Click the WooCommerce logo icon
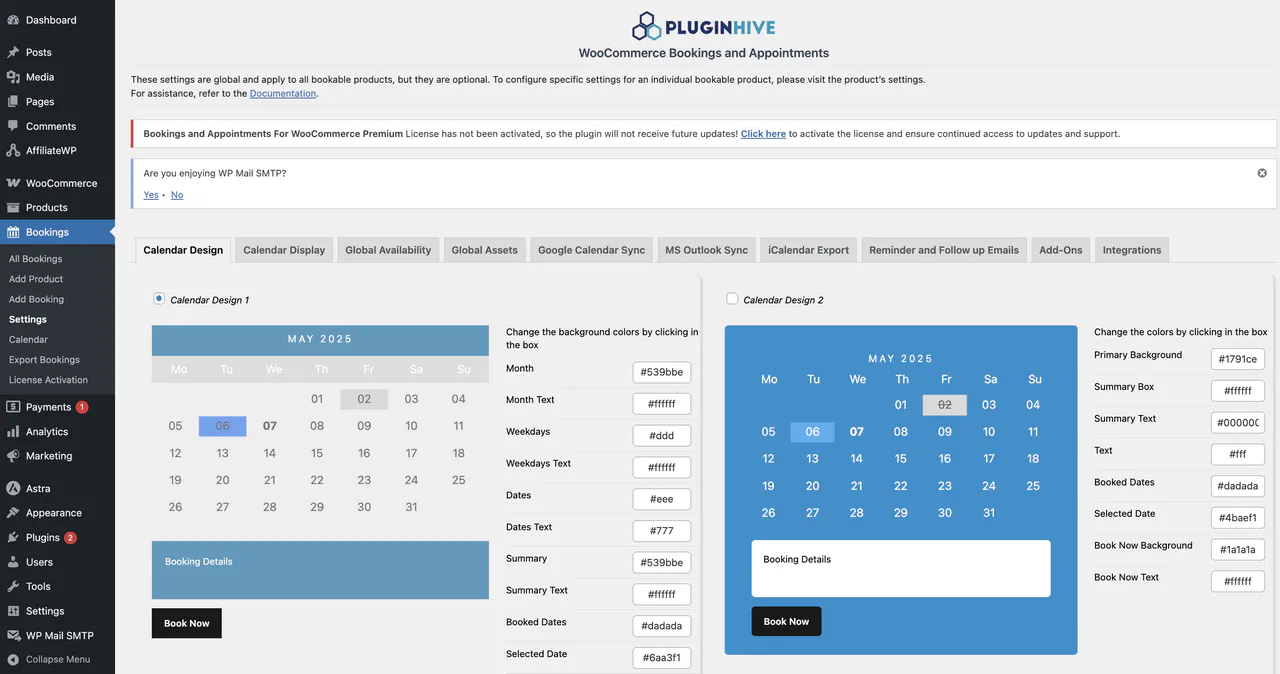The width and height of the screenshot is (1280, 674). [x=13, y=183]
